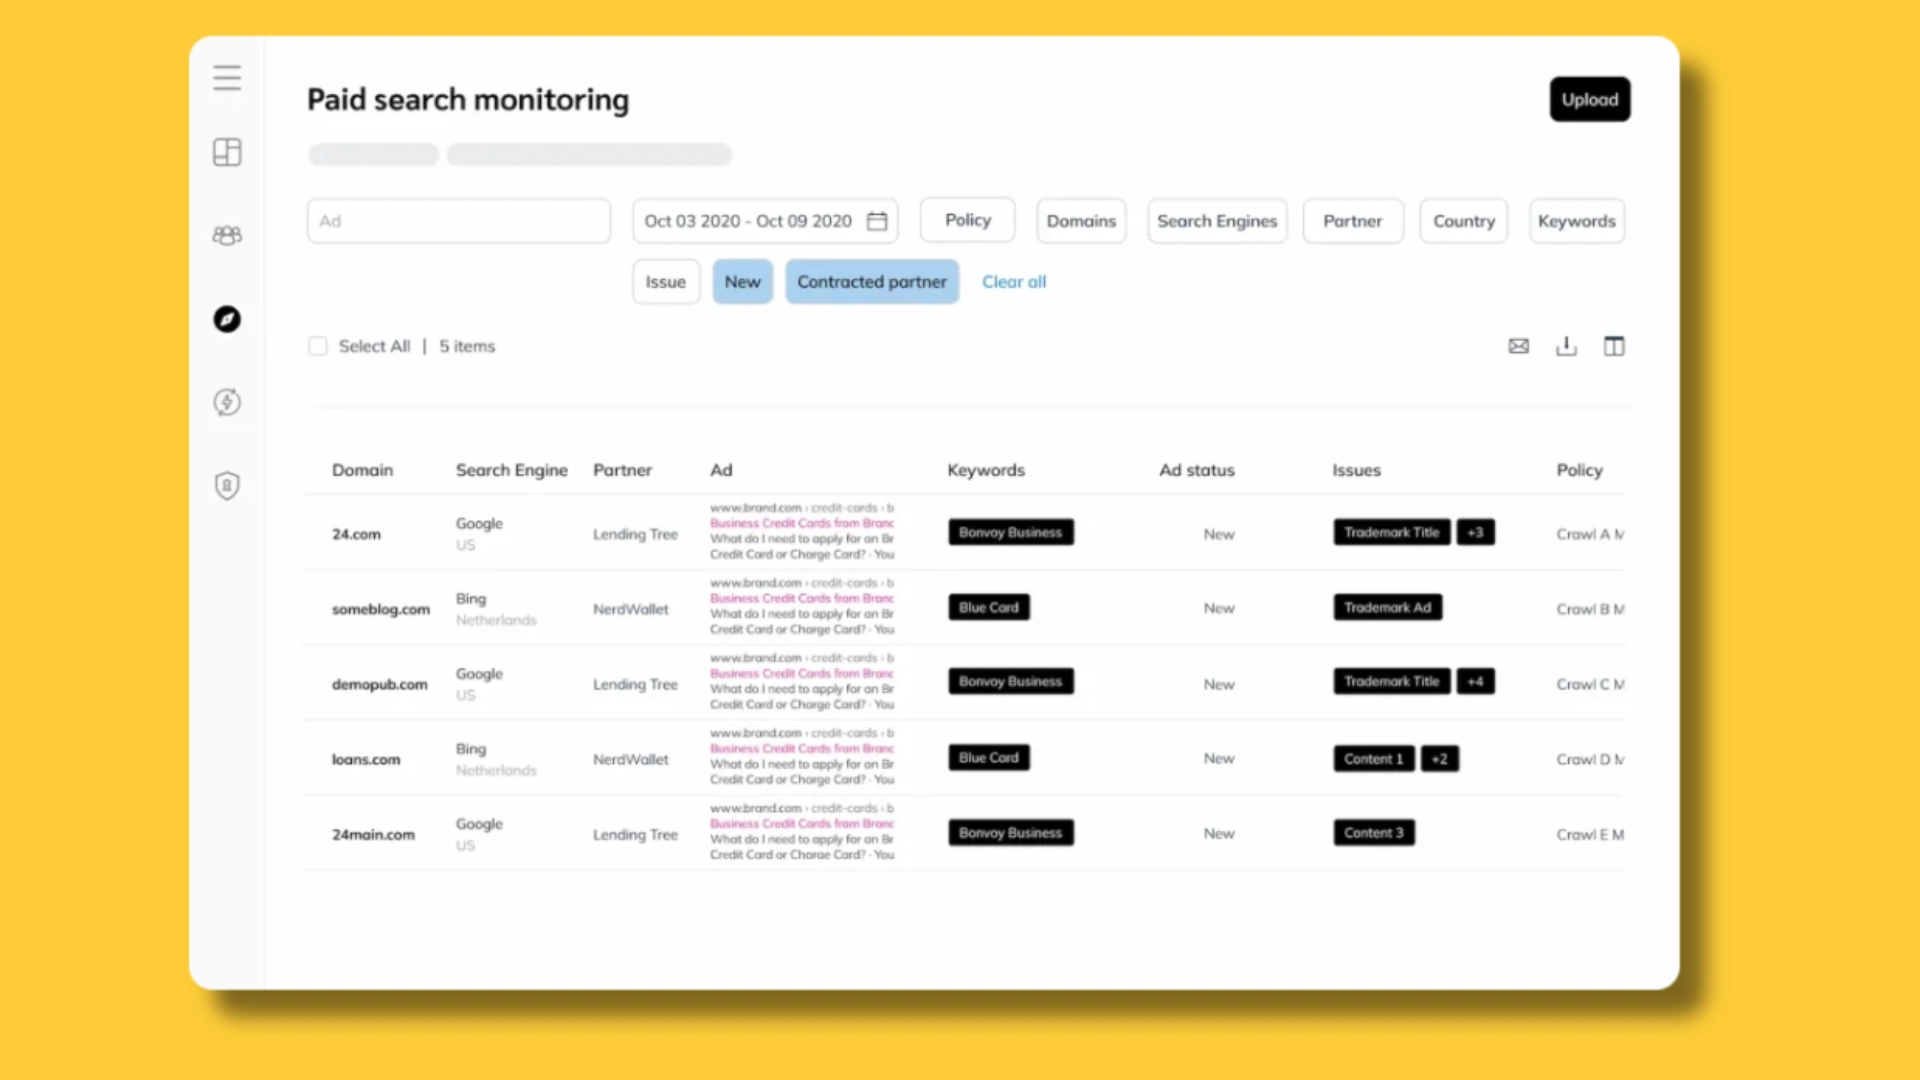Click the email envelope icon above the table
This screenshot has height=1080, width=1920.
(x=1518, y=346)
